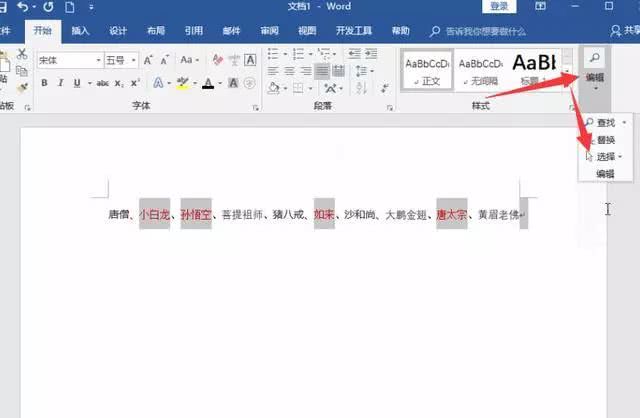Click the Increase indent icon
Image resolution: width=640 pixels, height=418 pixels.
point(371,53)
